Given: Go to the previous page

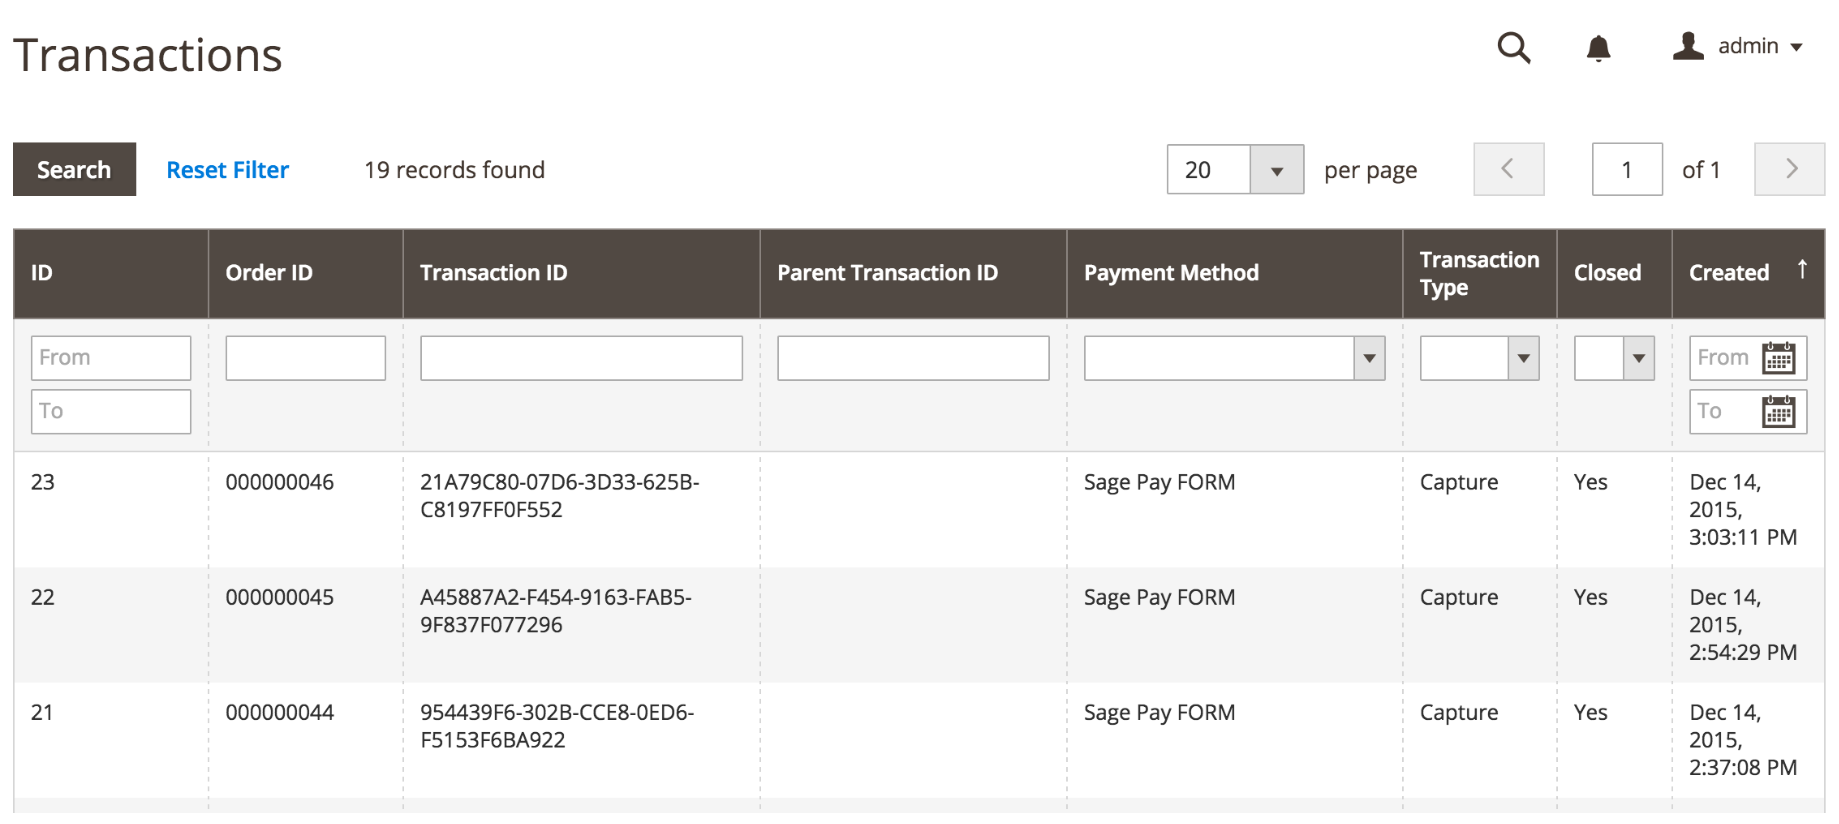Looking at the screenshot, I should pos(1508,169).
